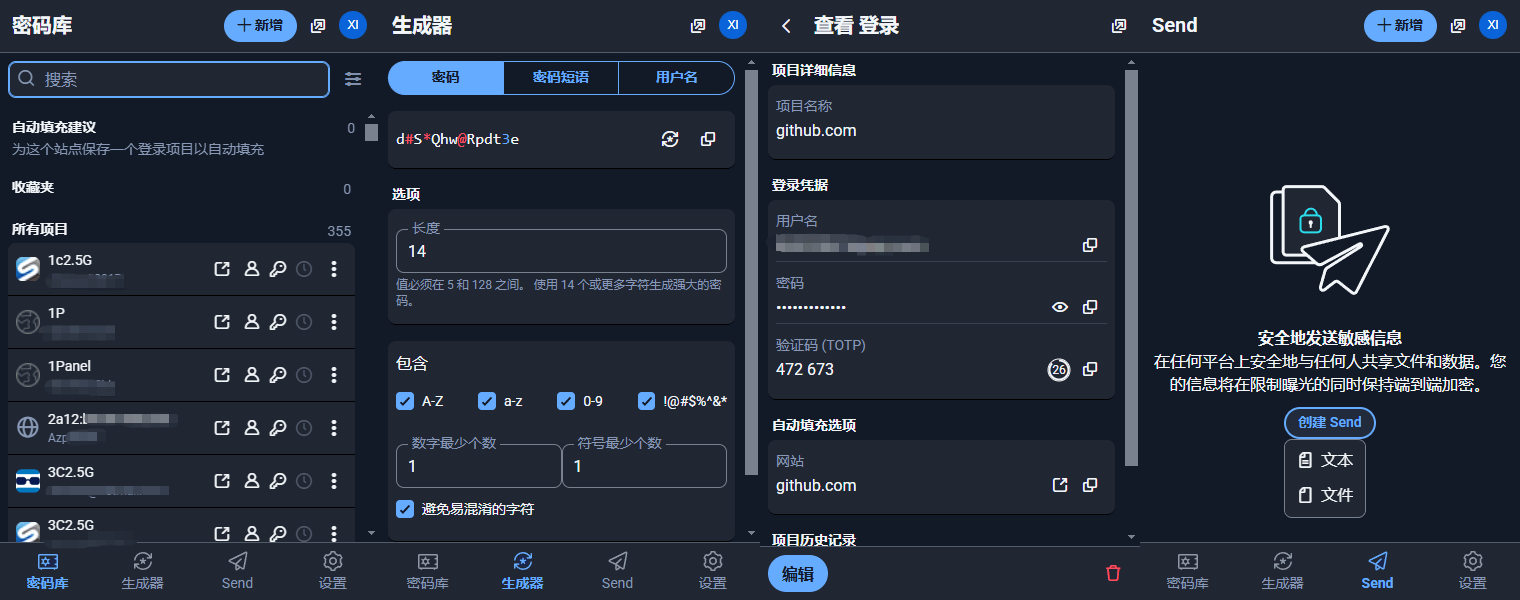1520x600 pixels.
Task: Toggle the special characters !@#$%^&* checkbox
Action: [x=647, y=401]
